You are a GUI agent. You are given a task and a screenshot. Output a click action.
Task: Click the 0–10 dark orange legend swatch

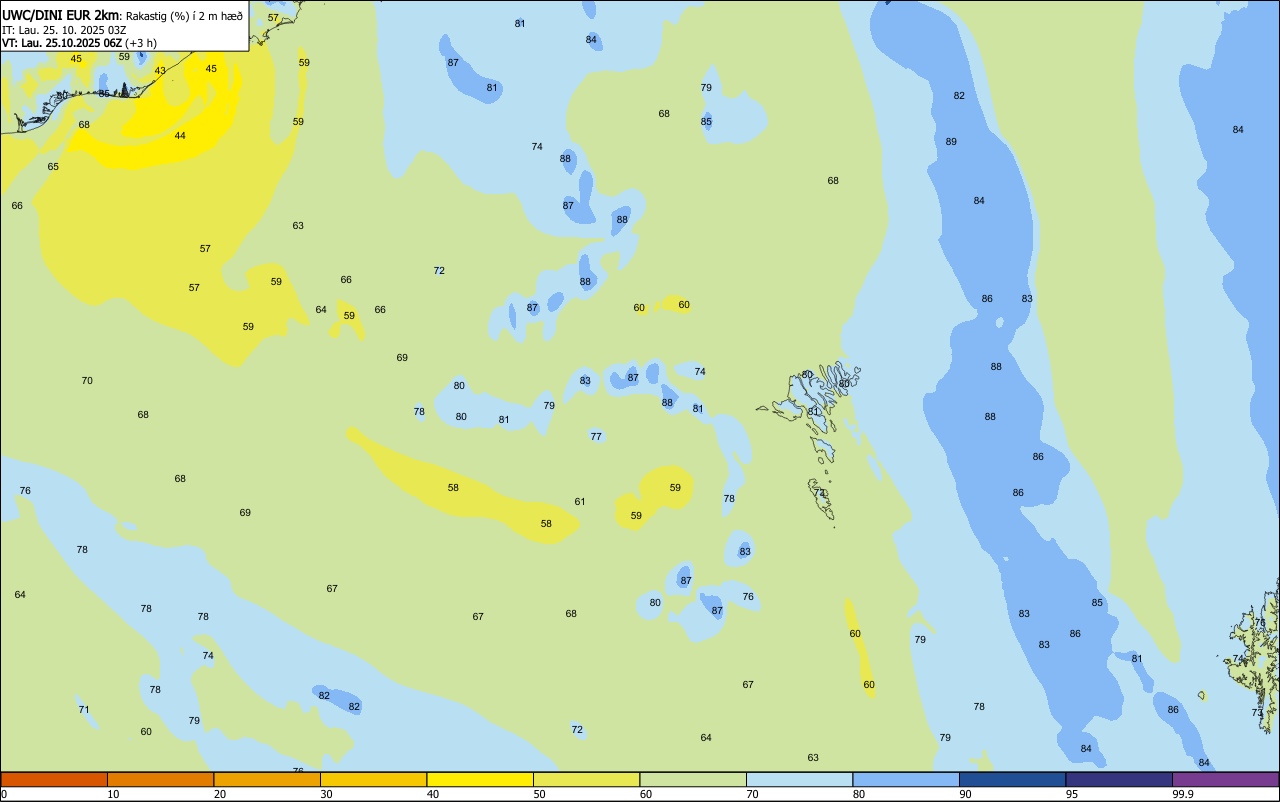54,779
